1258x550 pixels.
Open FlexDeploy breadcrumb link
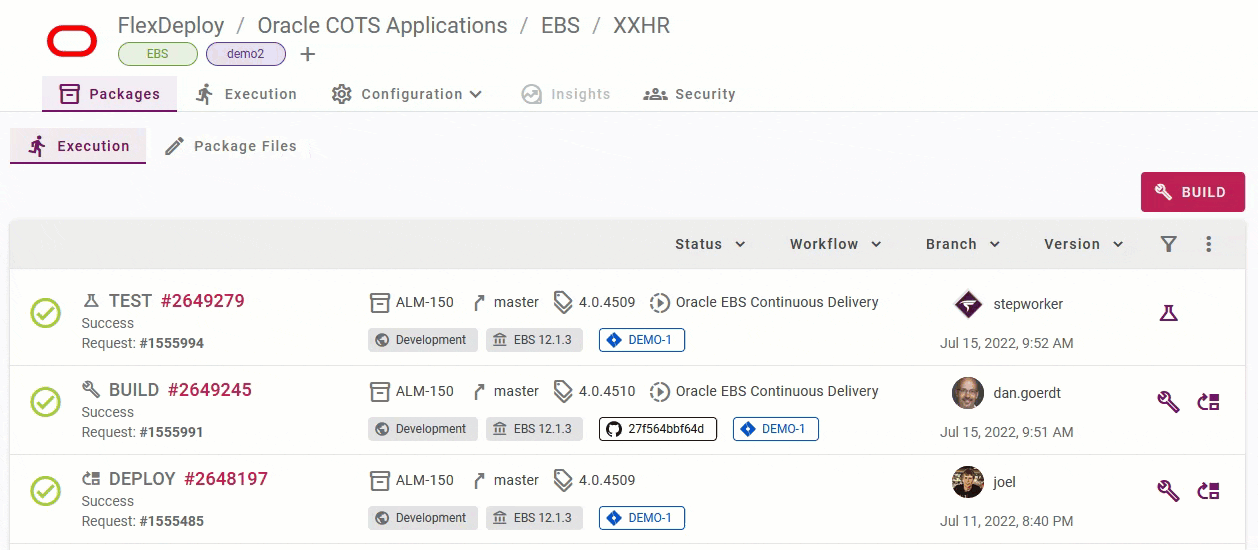171,25
